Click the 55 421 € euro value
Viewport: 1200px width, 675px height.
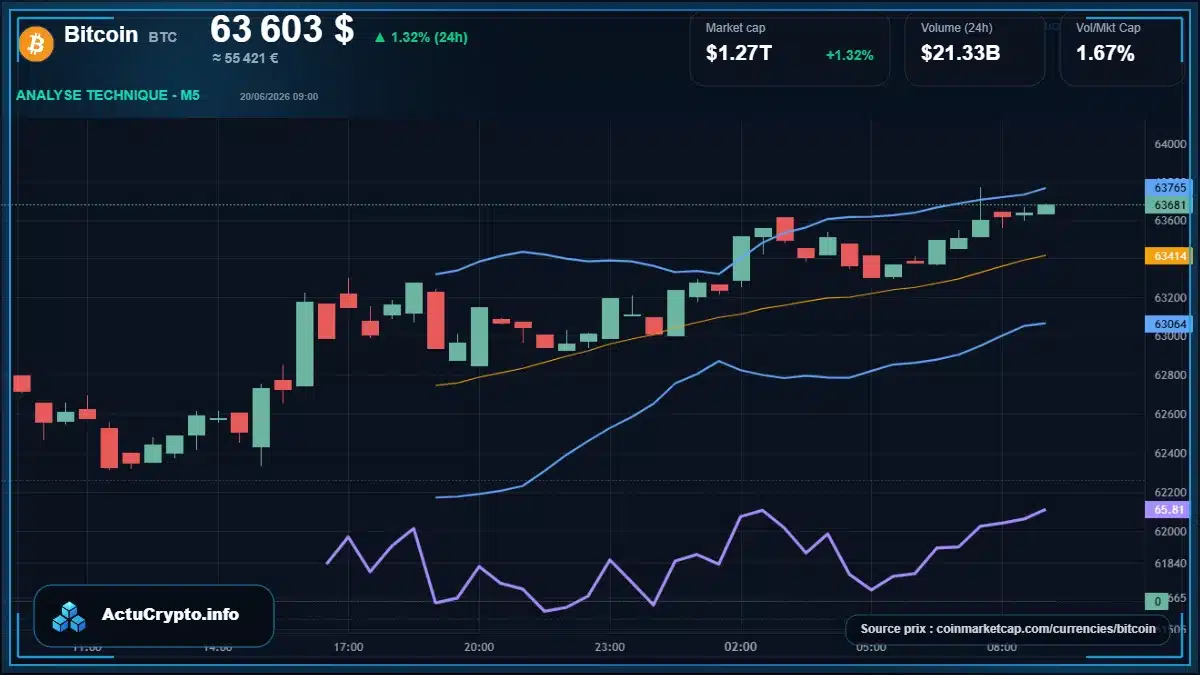[245, 58]
